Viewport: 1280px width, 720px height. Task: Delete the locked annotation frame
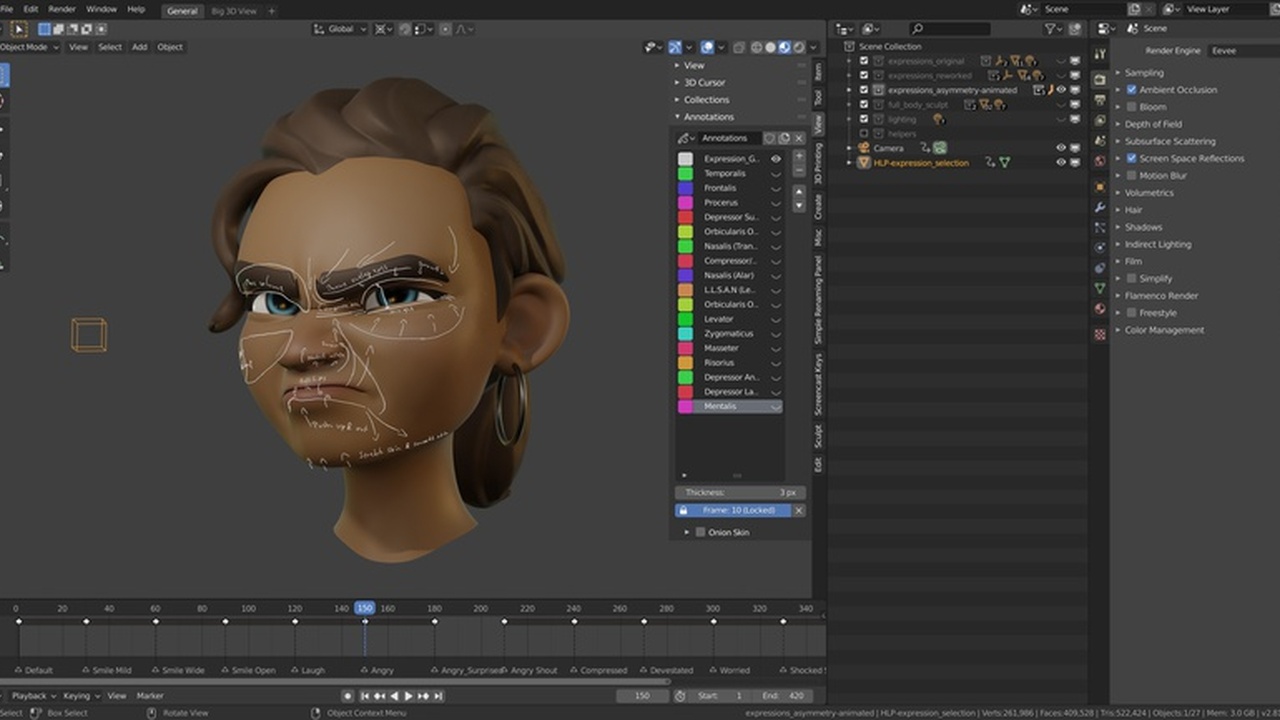799,510
